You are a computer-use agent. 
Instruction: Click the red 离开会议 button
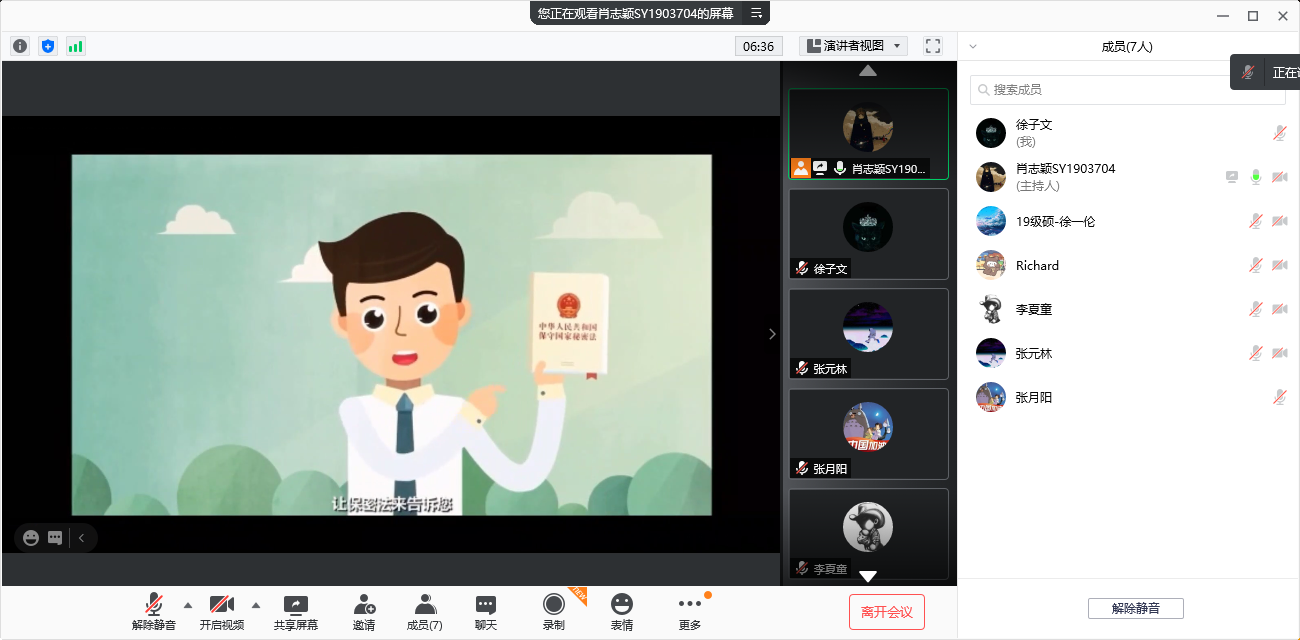[x=886, y=612]
